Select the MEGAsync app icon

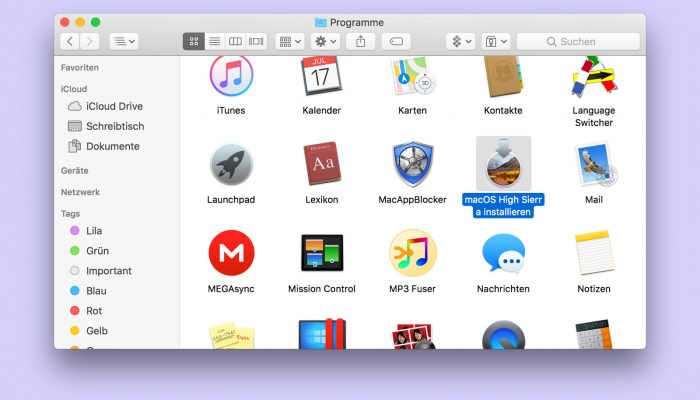pyautogui.click(x=231, y=253)
